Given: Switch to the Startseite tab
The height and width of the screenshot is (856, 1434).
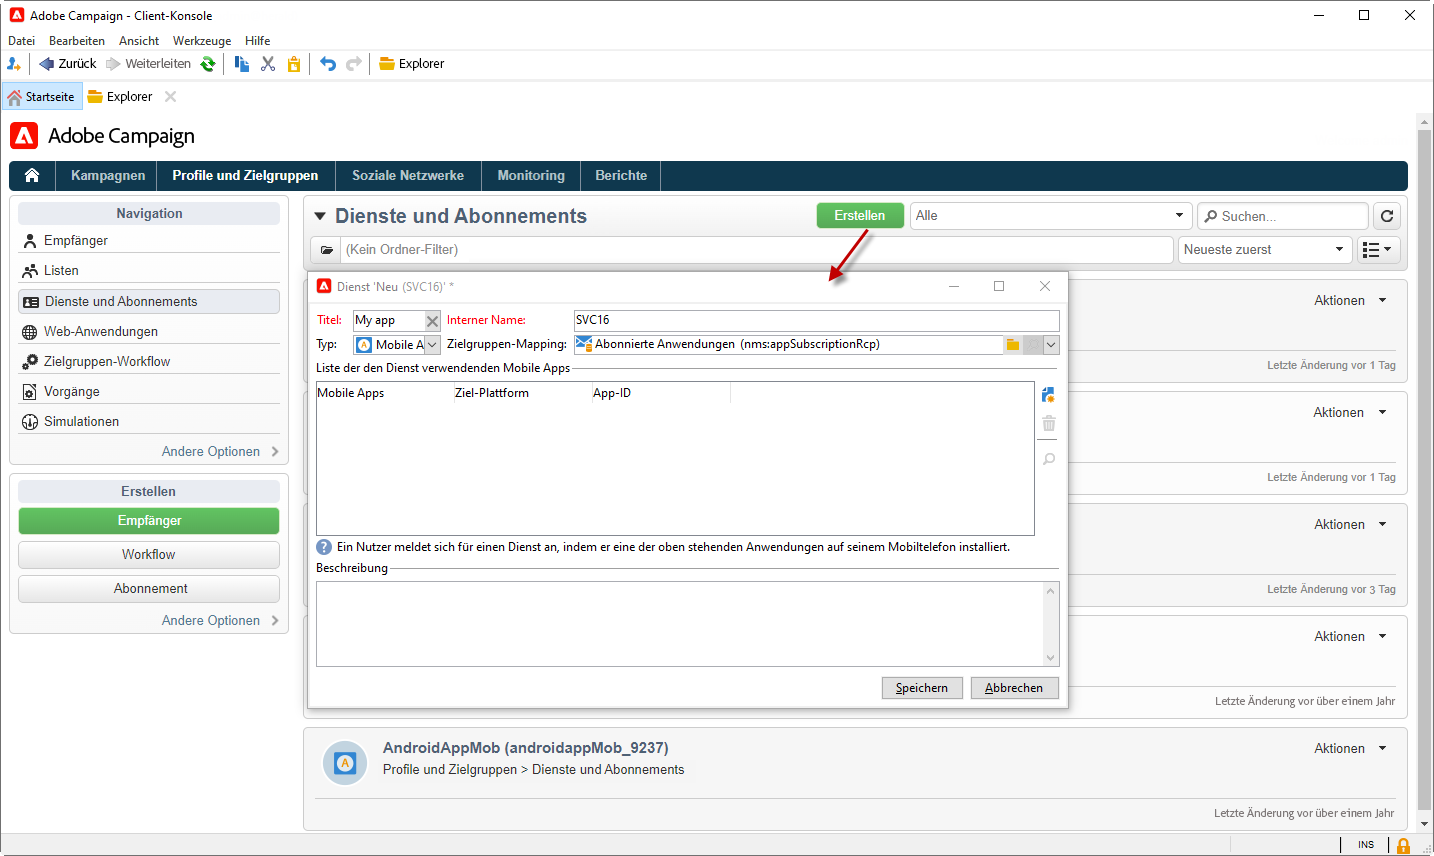Looking at the screenshot, I should pyautogui.click(x=41, y=97).
